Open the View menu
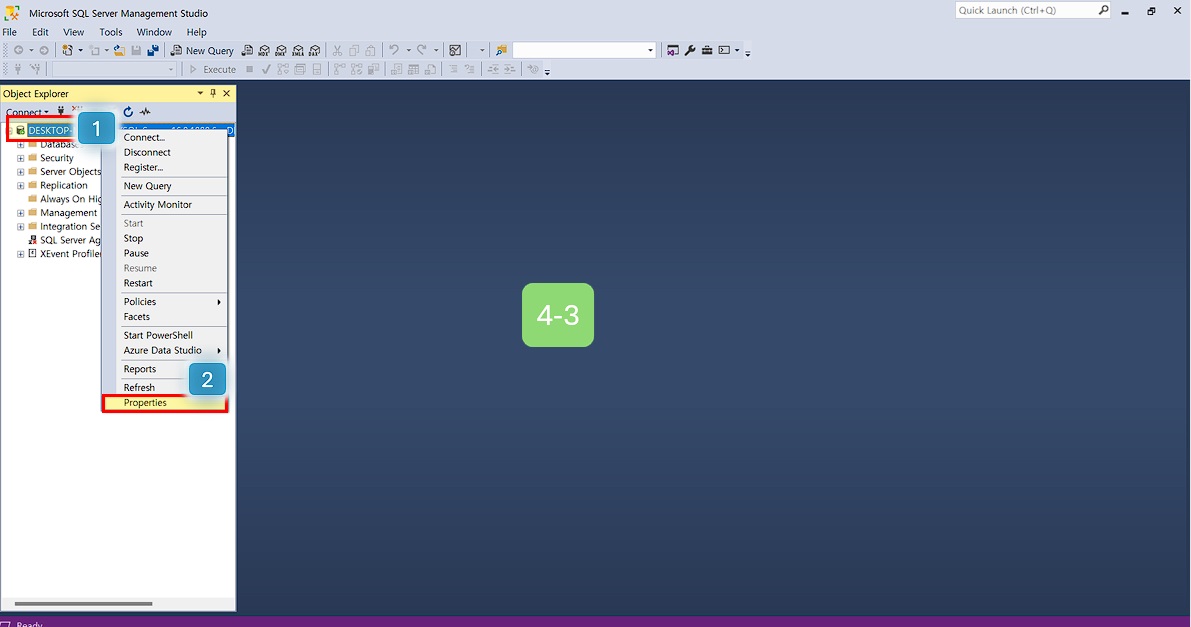Viewport: 1191px width, 627px height. pyautogui.click(x=74, y=32)
